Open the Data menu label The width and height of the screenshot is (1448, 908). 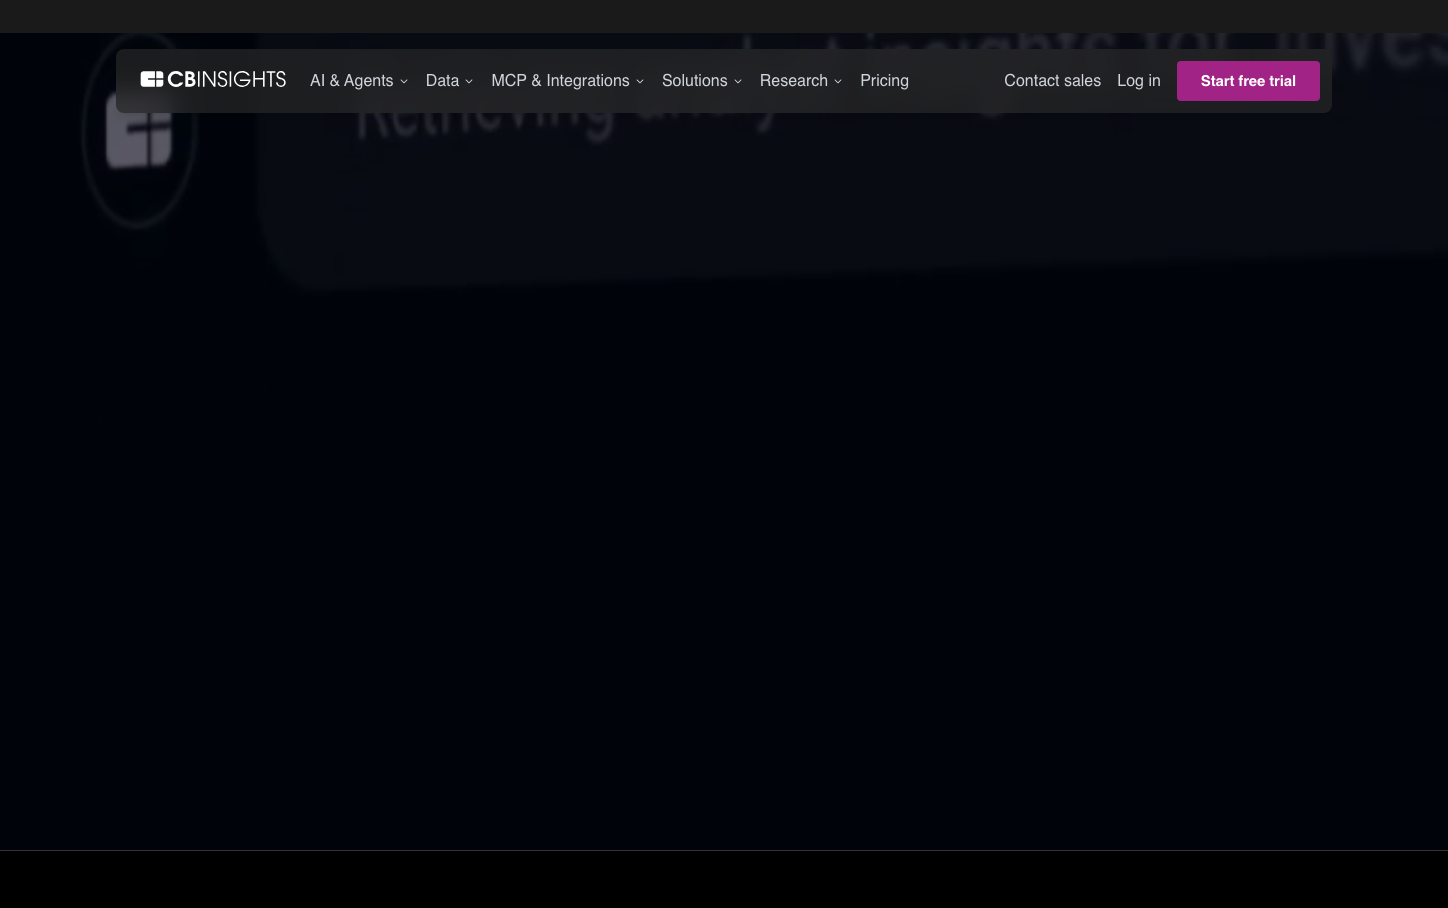pyautogui.click(x=442, y=81)
